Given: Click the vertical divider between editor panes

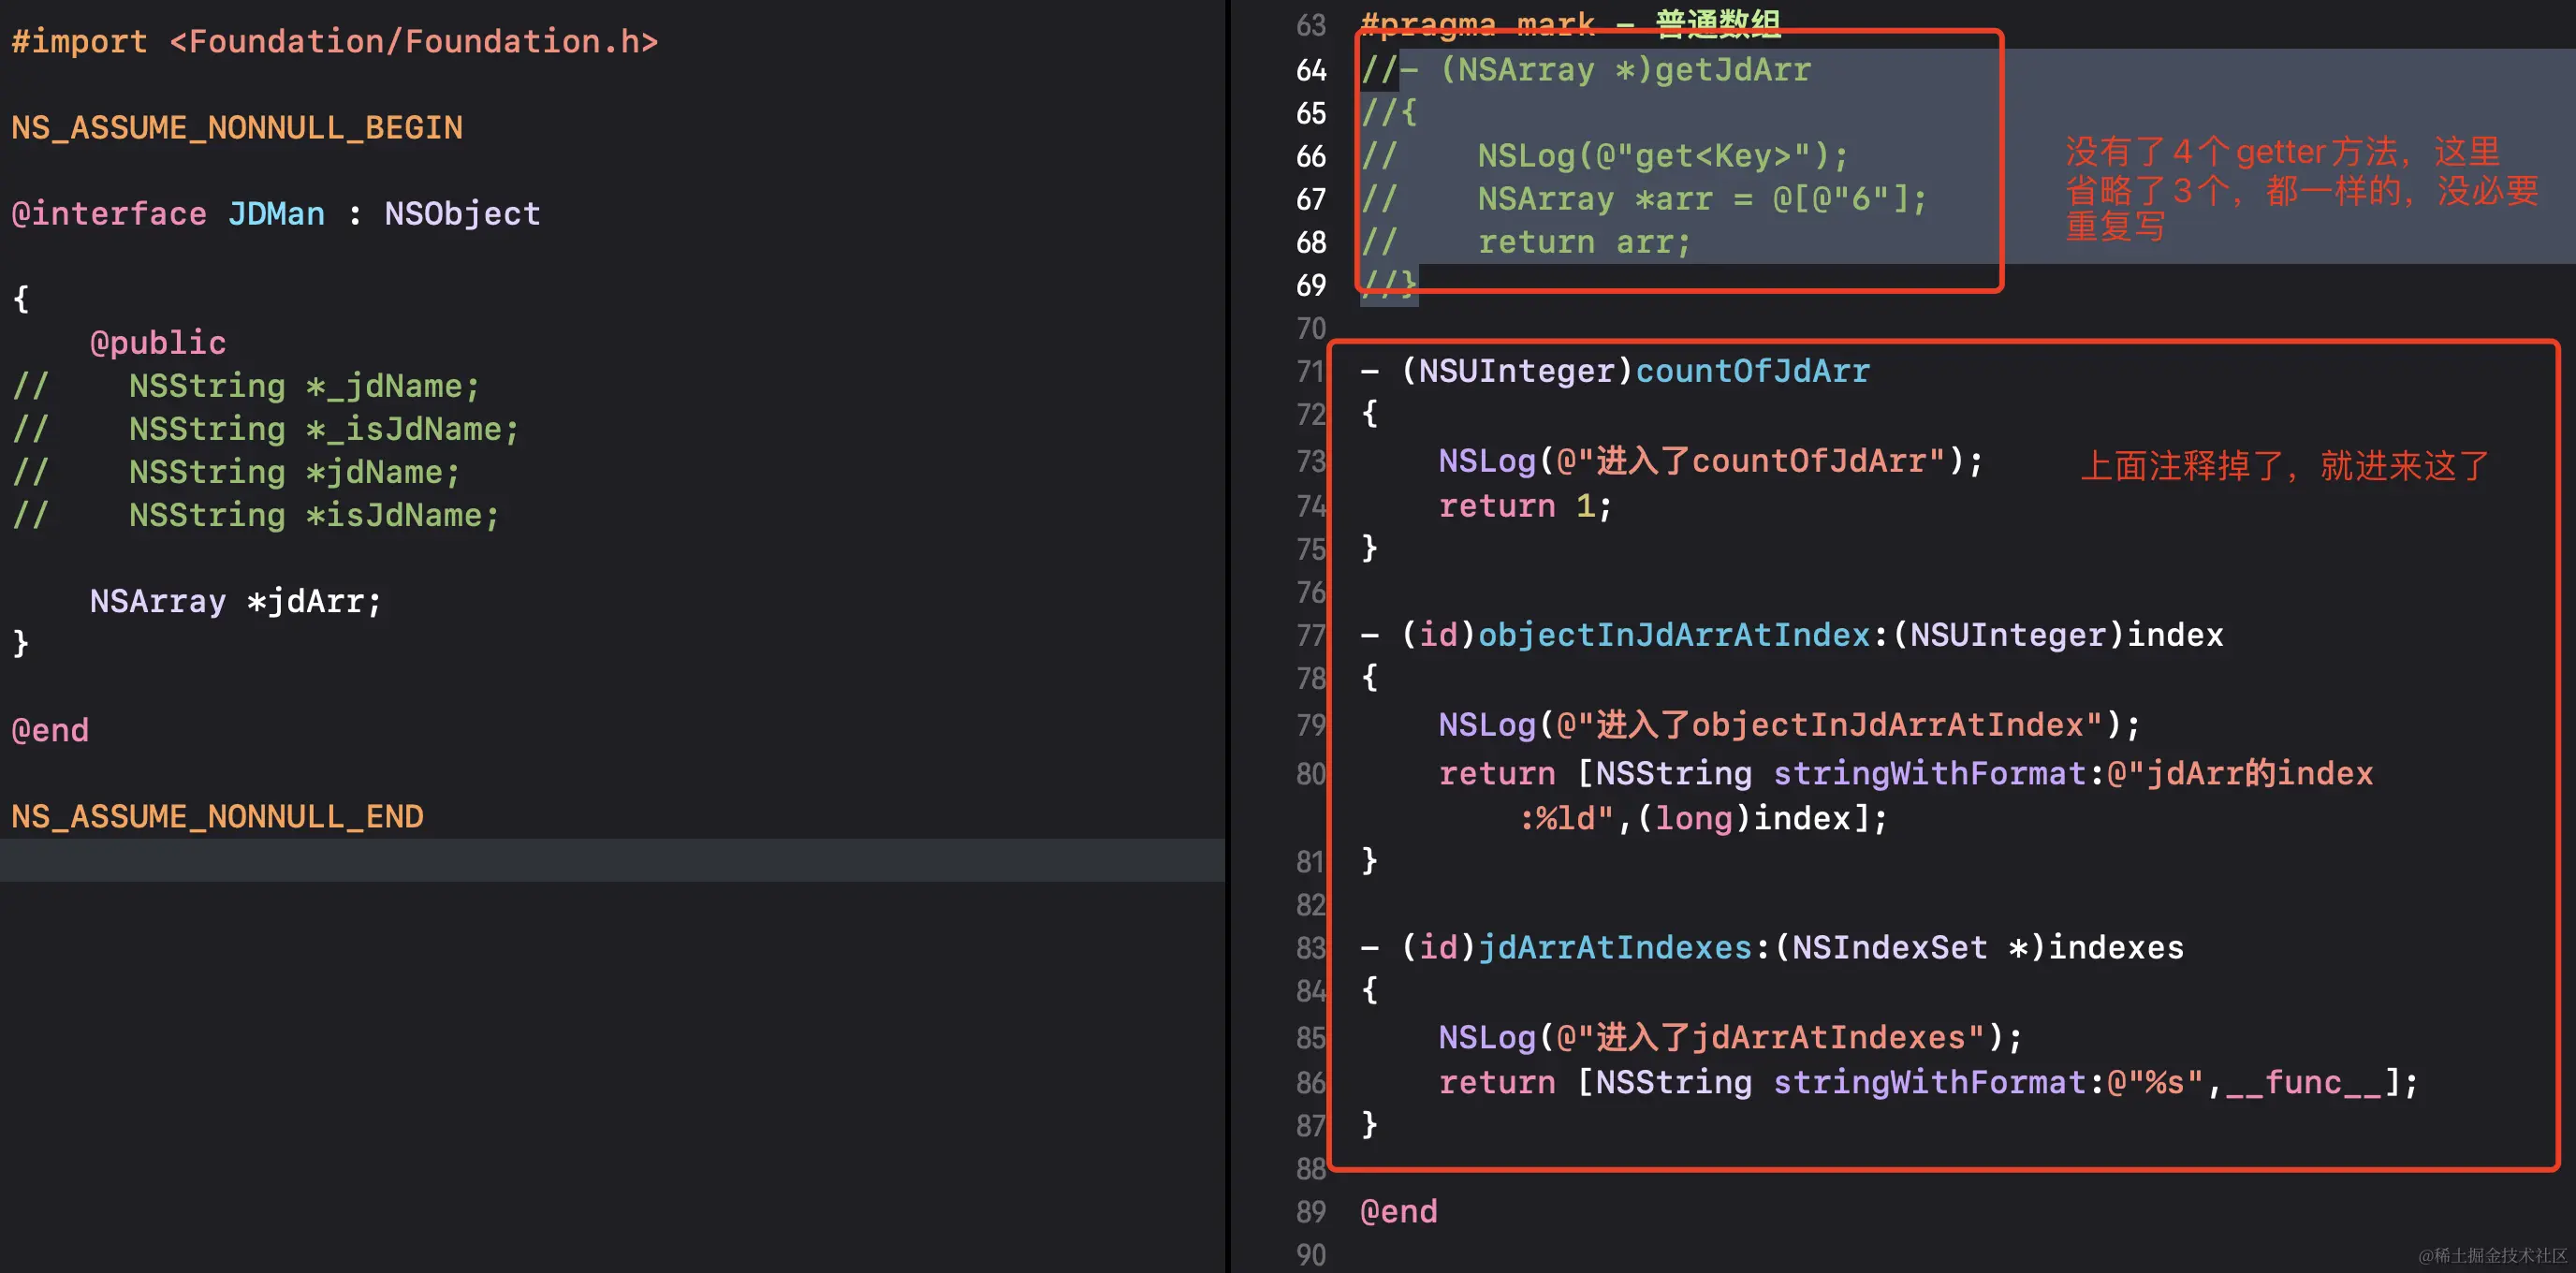Looking at the screenshot, I should tap(1228, 636).
